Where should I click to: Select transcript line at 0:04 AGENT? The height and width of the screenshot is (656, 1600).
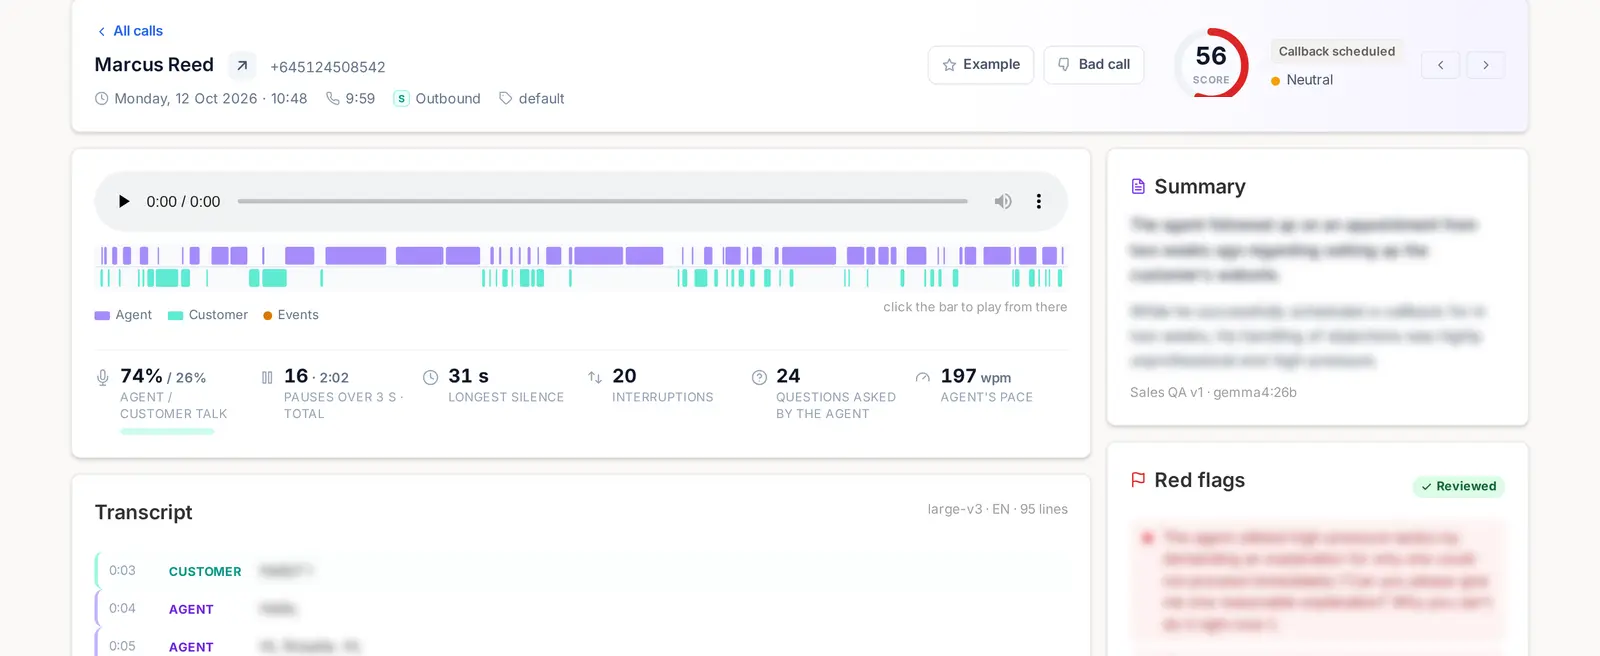pos(581,609)
